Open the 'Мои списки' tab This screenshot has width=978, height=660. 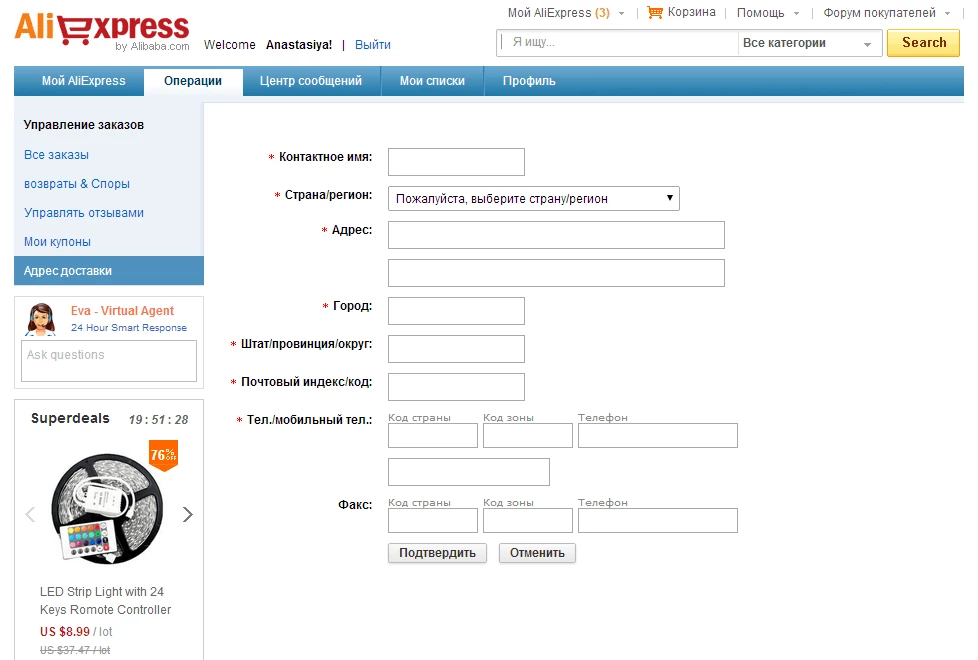pyautogui.click(x=432, y=81)
